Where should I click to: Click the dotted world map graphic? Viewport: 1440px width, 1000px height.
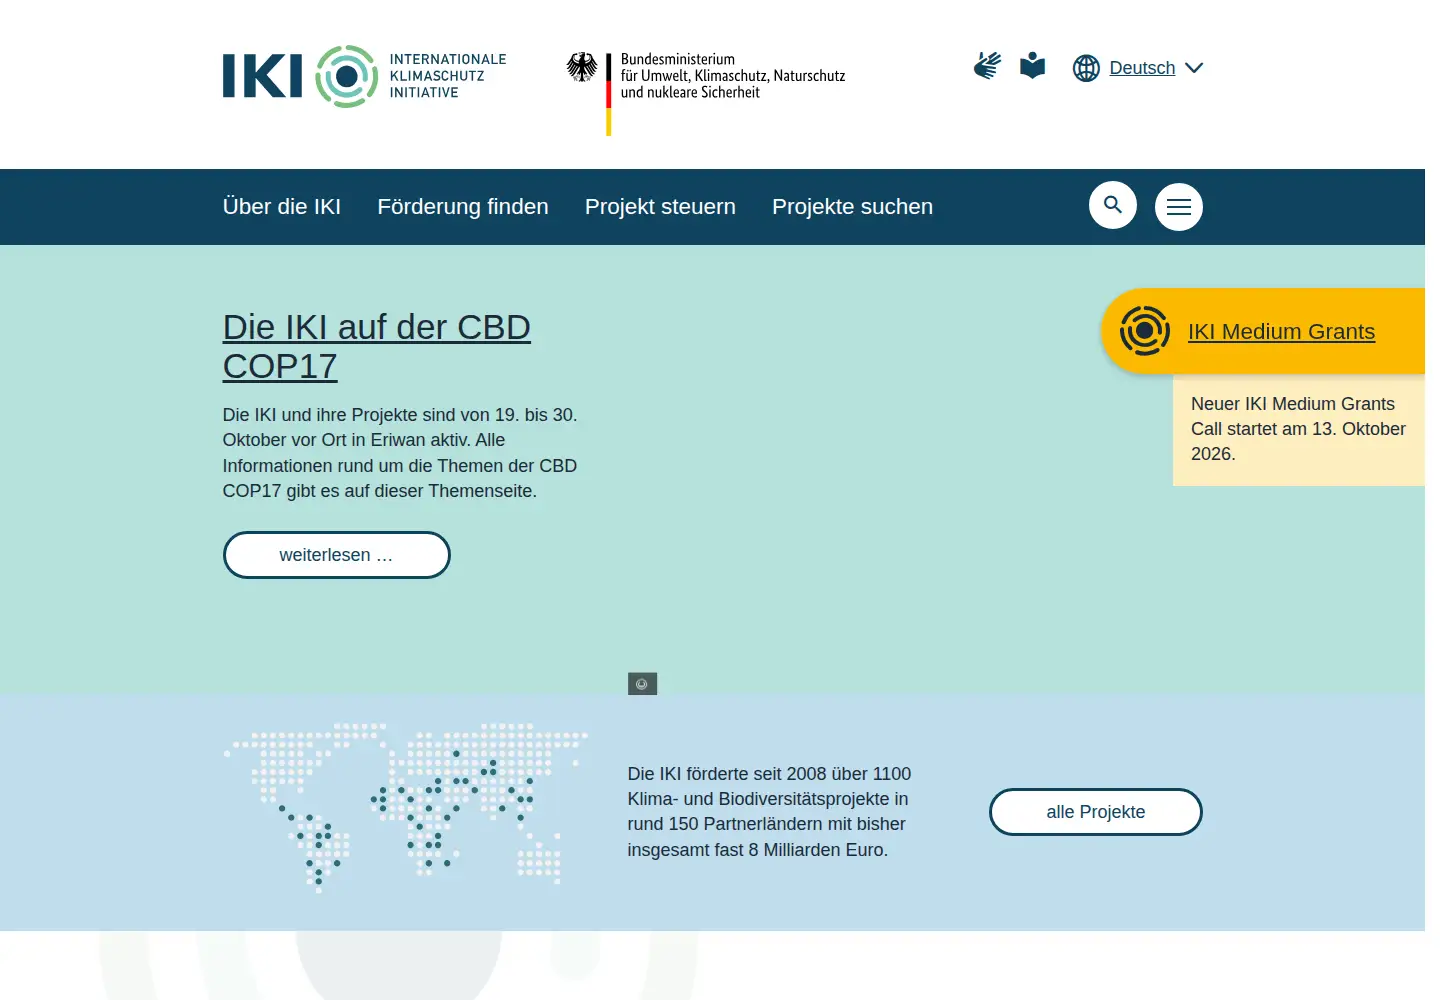pos(406,806)
